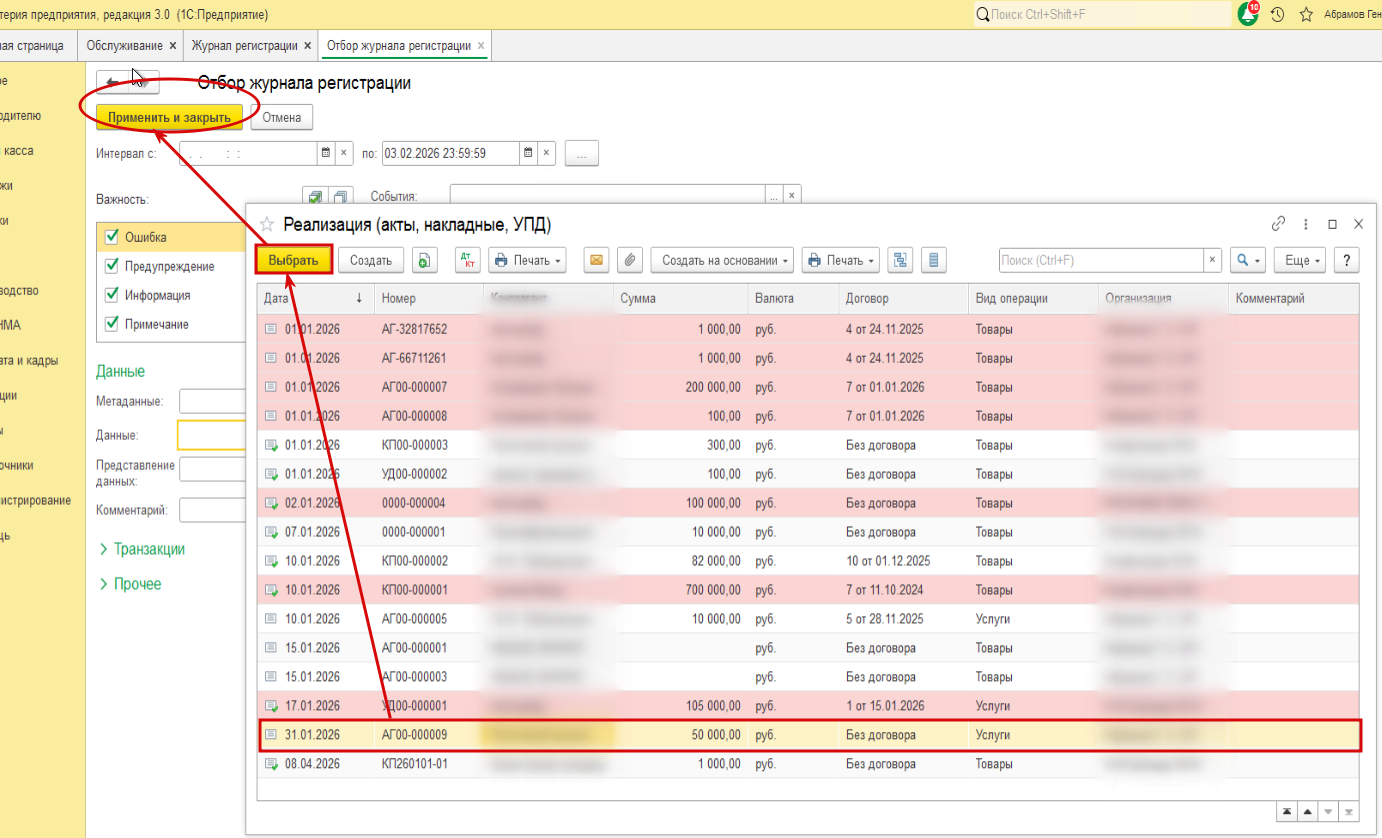Open calendar picker for Интервал с date
This screenshot has width=1382, height=838.
pos(325,153)
